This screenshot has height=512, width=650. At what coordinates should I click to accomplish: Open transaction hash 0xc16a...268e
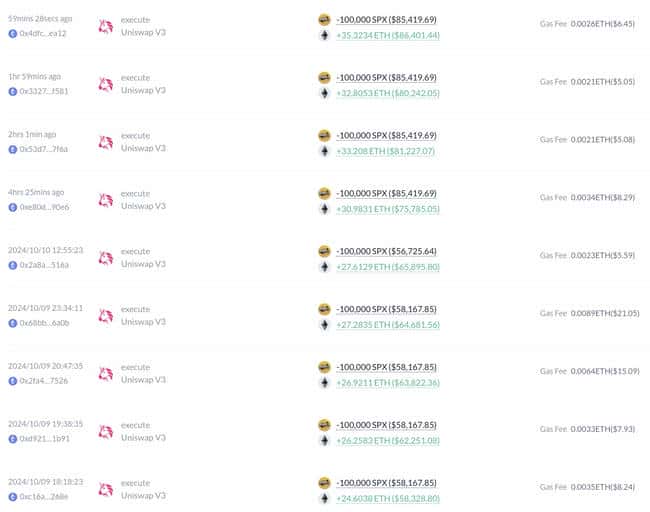point(44,497)
